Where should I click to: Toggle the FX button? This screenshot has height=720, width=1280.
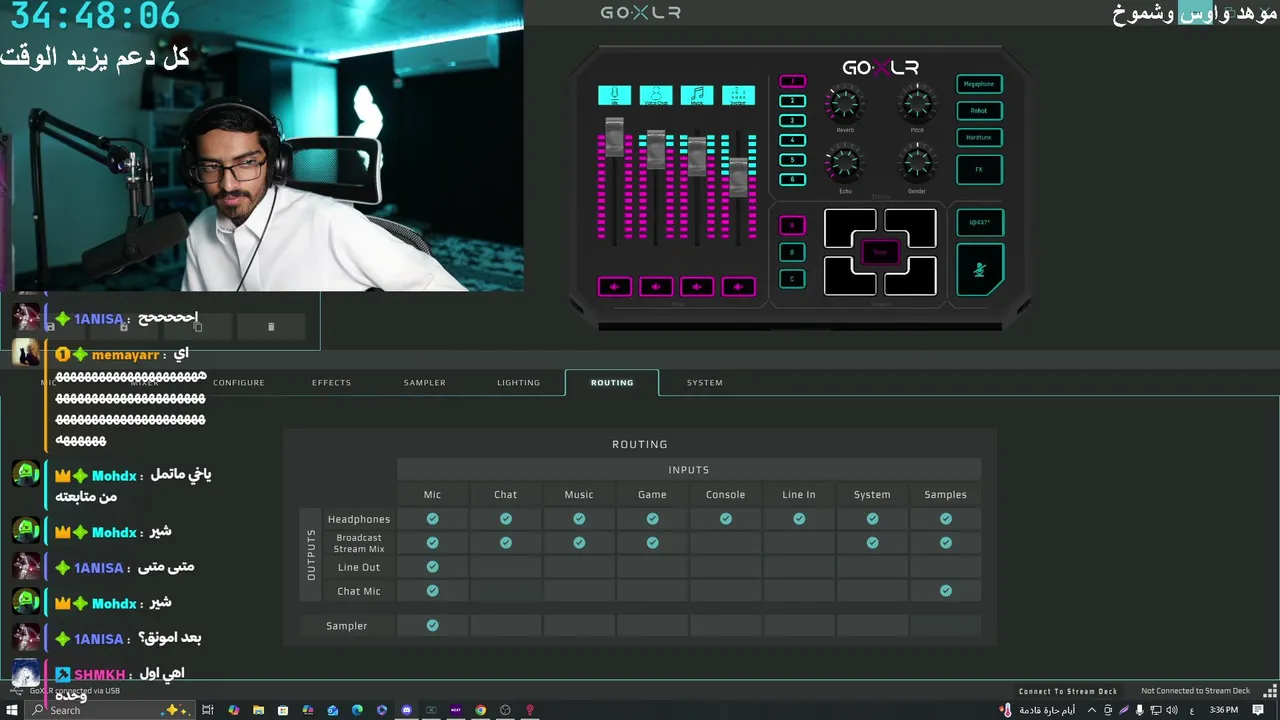point(979,170)
